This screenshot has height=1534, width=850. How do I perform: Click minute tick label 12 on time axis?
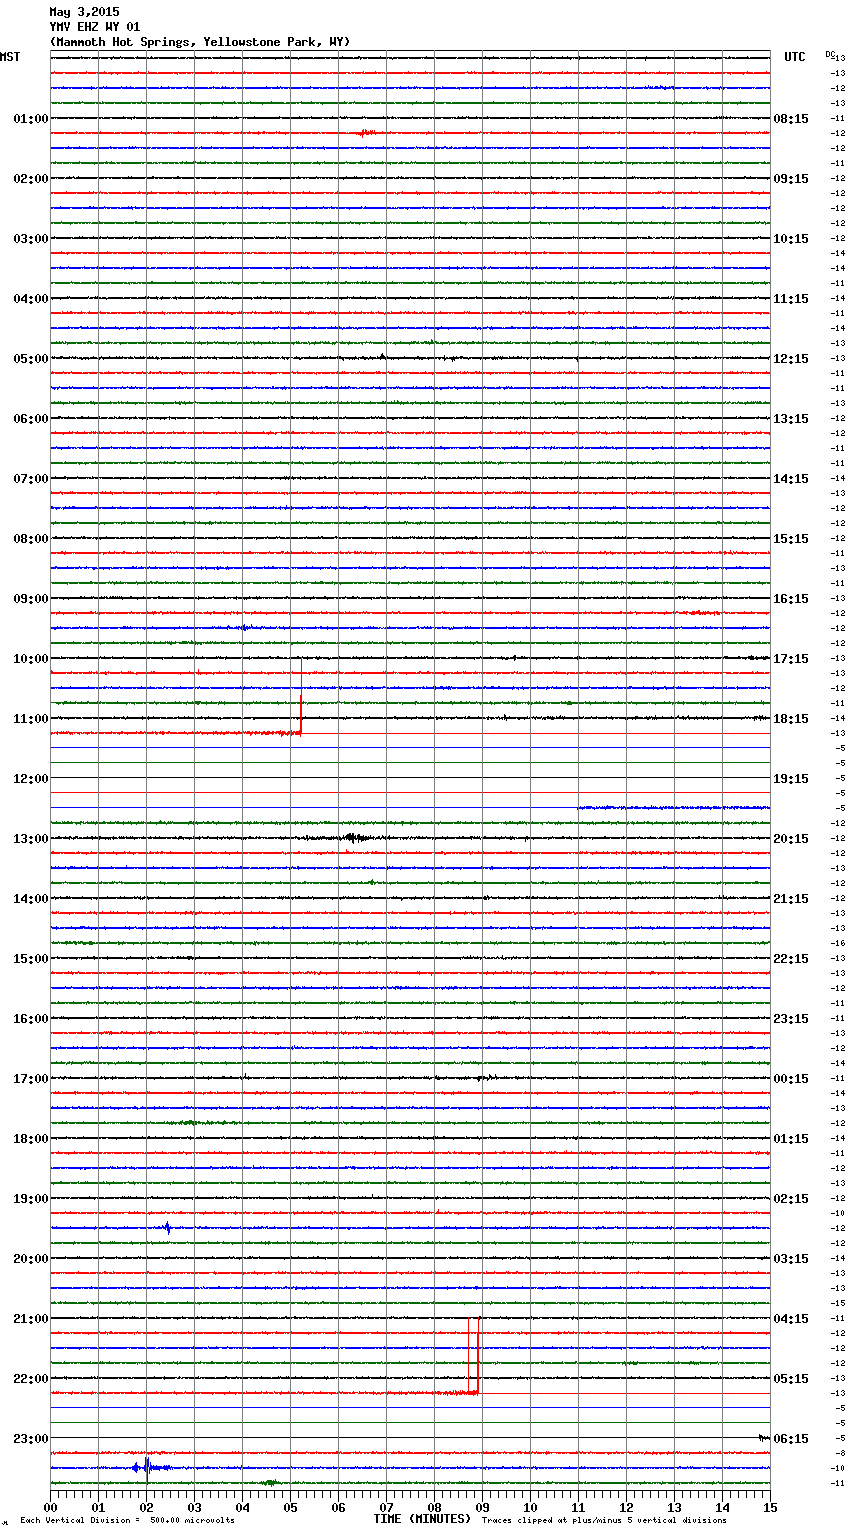click(626, 1508)
